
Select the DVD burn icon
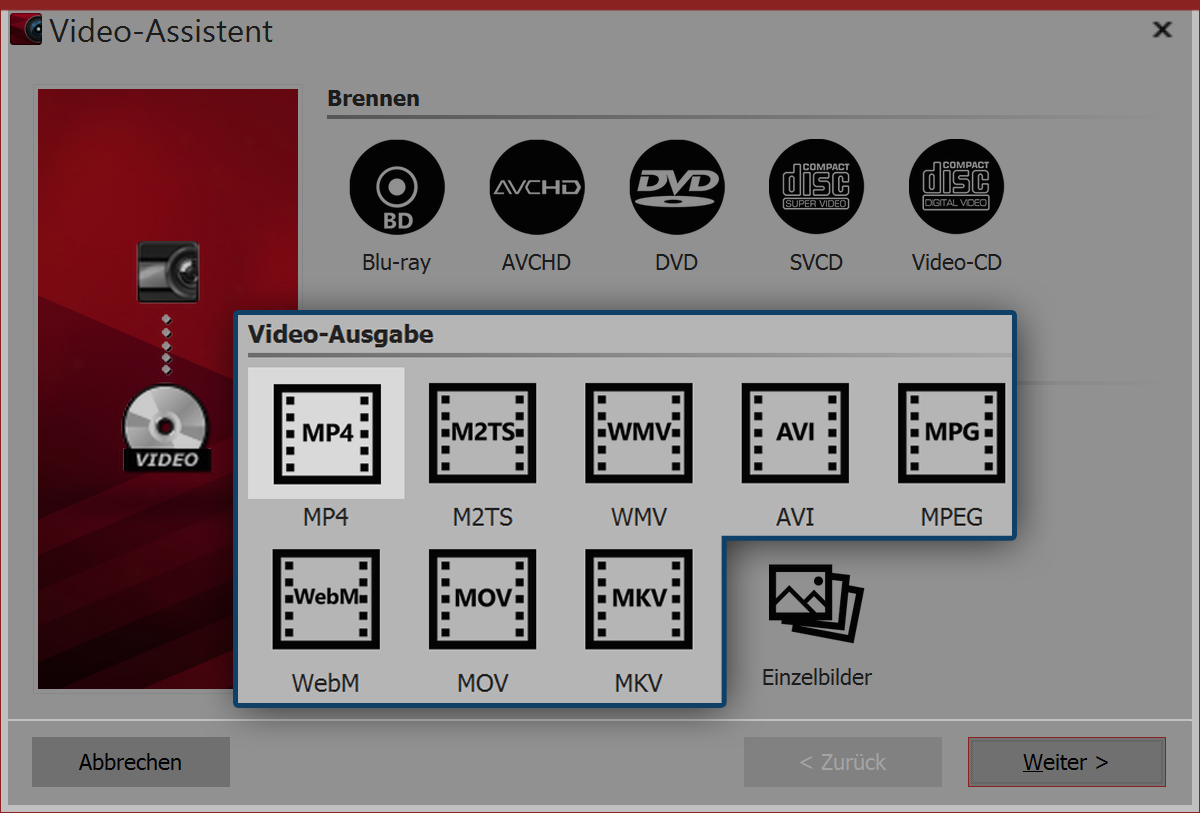click(676, 186)
